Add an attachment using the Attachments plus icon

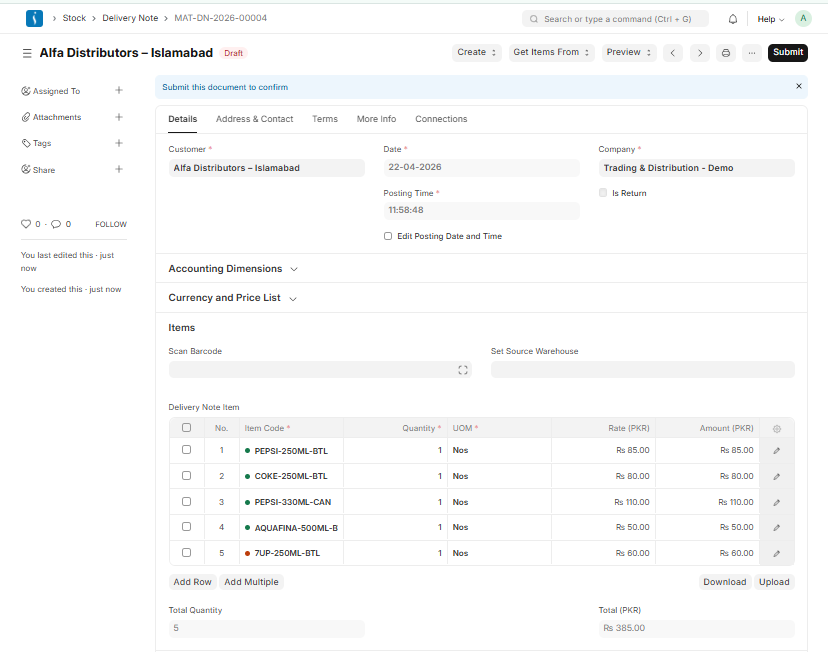(x=119, y=116)
